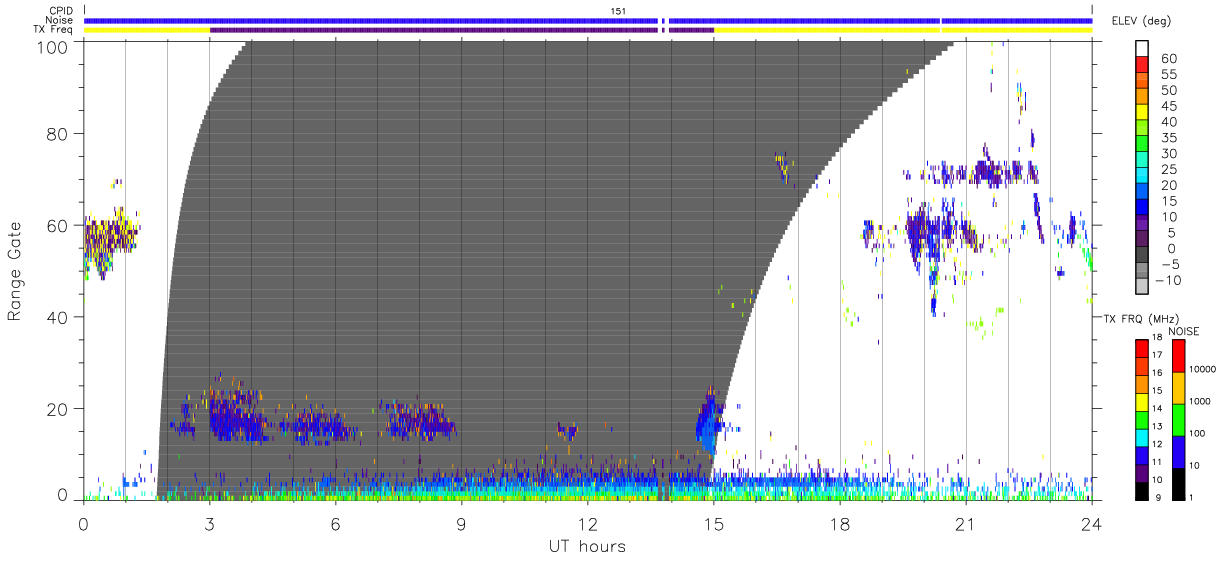Select the black bottom segment of NOISE colorbar
The width and height of the screenshot is (1228, 567).
click(x=1177, y=484)
